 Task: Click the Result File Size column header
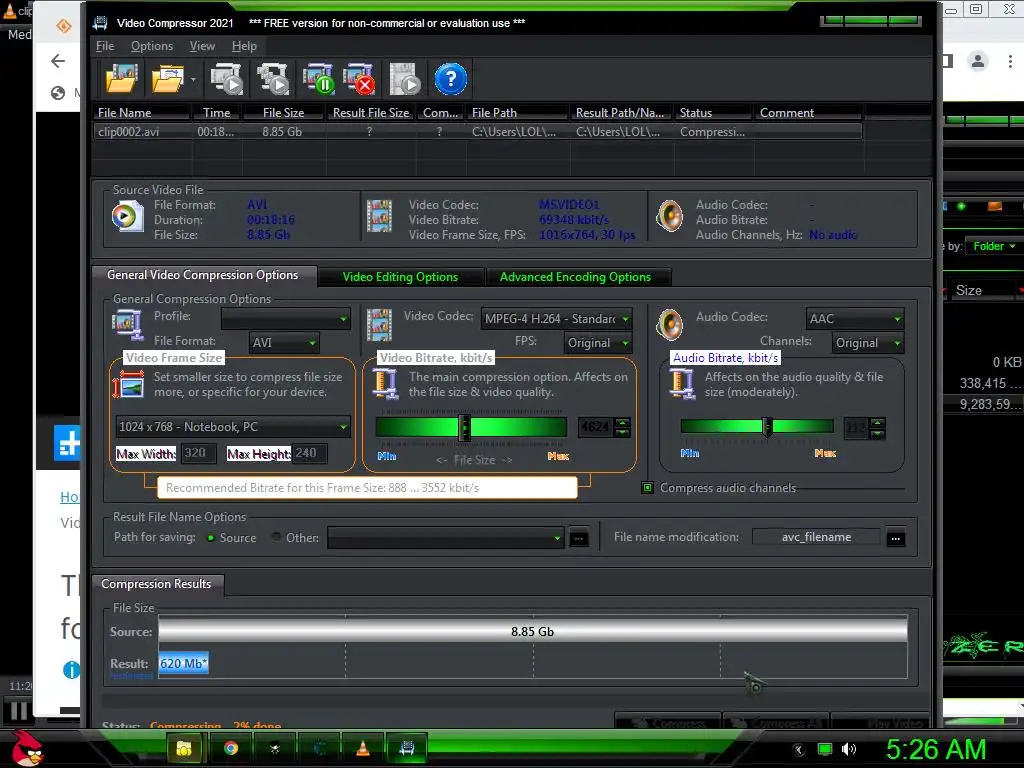[371, 112]
